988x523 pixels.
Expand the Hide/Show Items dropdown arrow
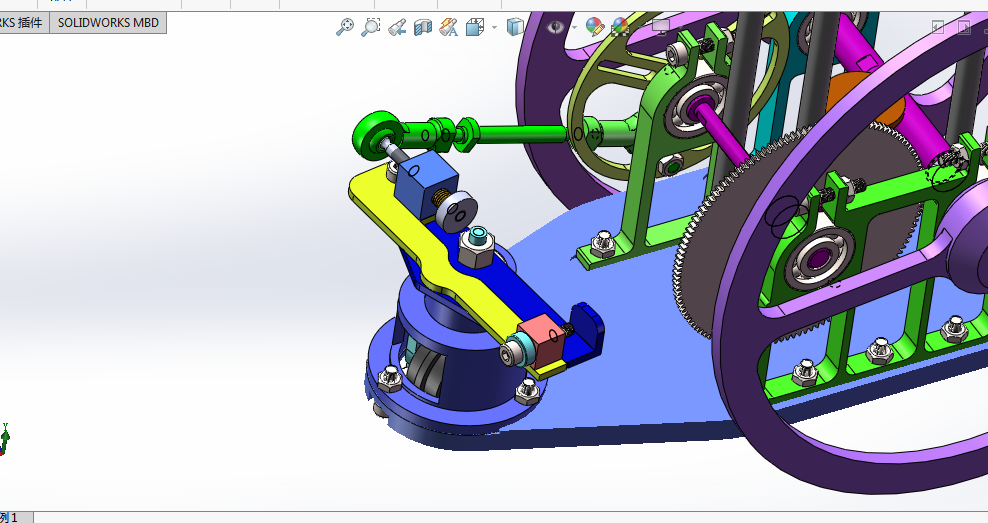point(573,27)
